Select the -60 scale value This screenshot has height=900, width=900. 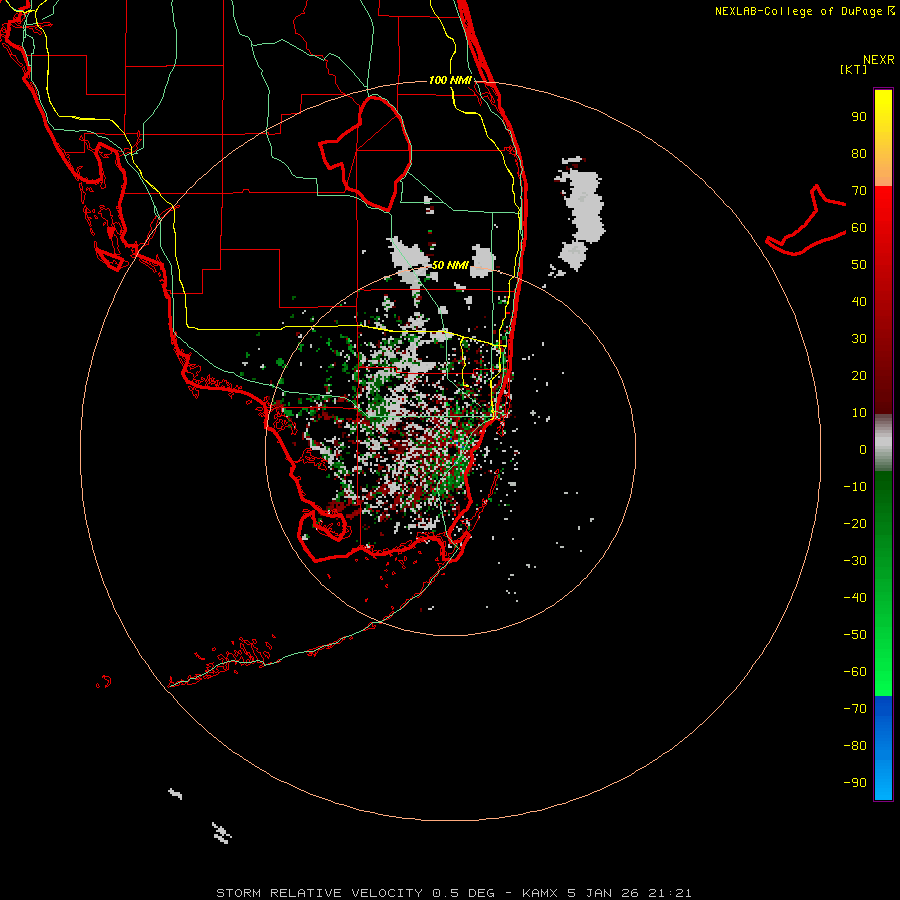pos(855,672)
